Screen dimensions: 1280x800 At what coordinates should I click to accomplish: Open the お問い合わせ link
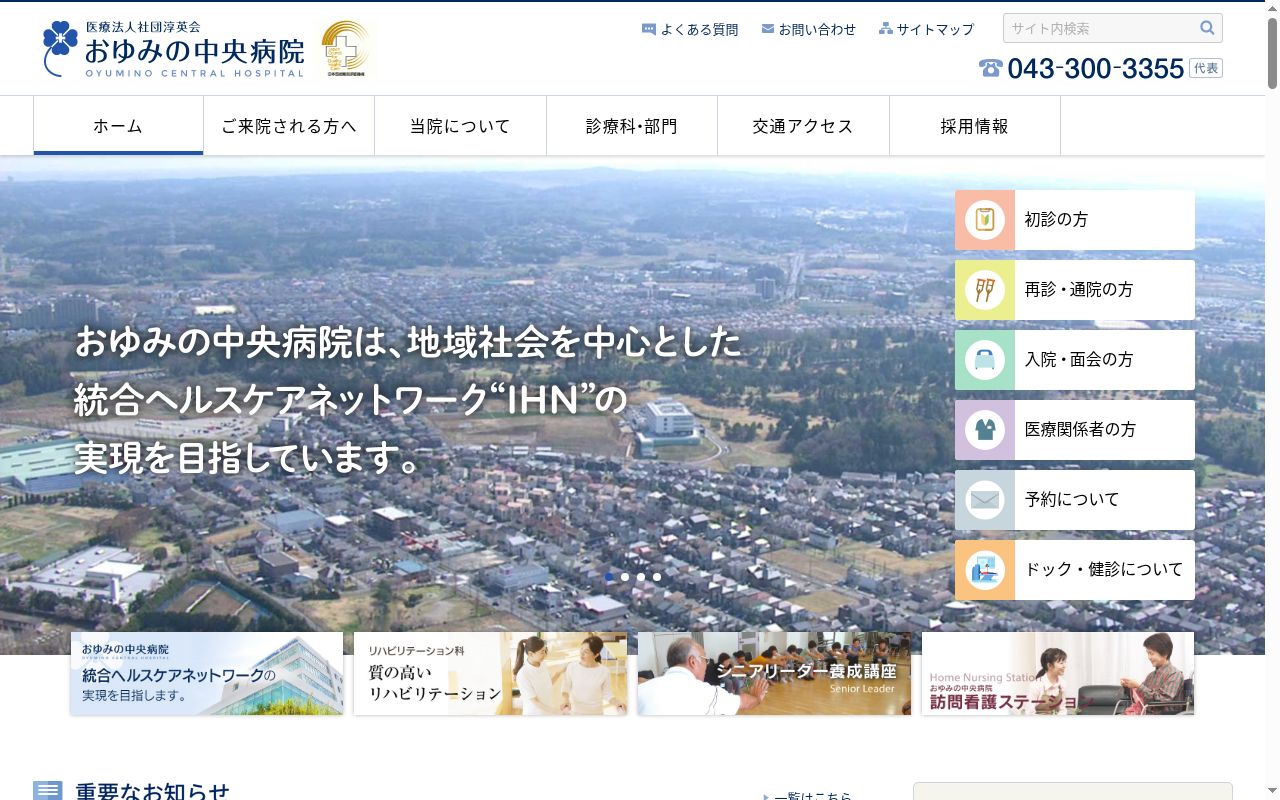pos(817,30)
